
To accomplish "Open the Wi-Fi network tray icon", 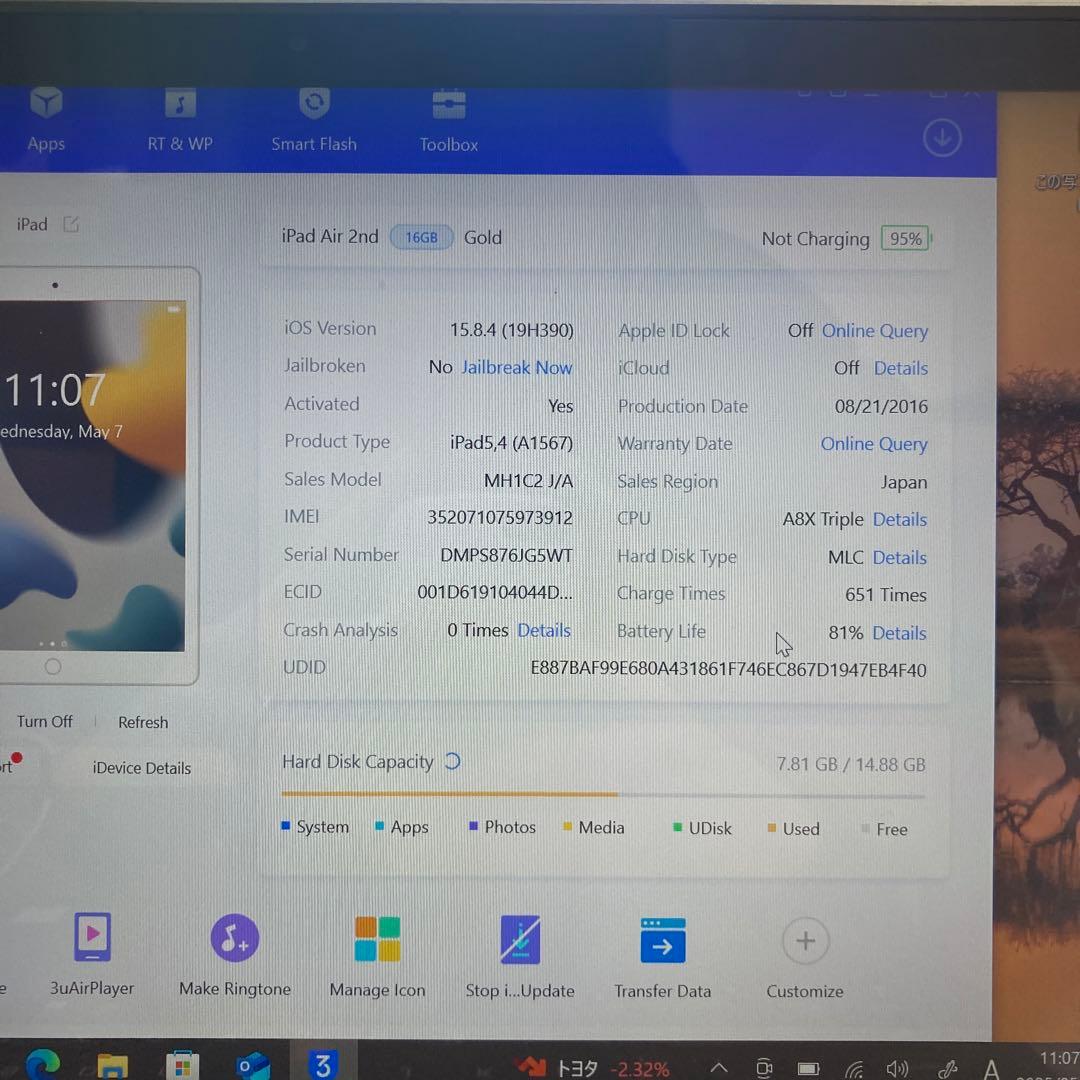I will [x=855, y=1070].
